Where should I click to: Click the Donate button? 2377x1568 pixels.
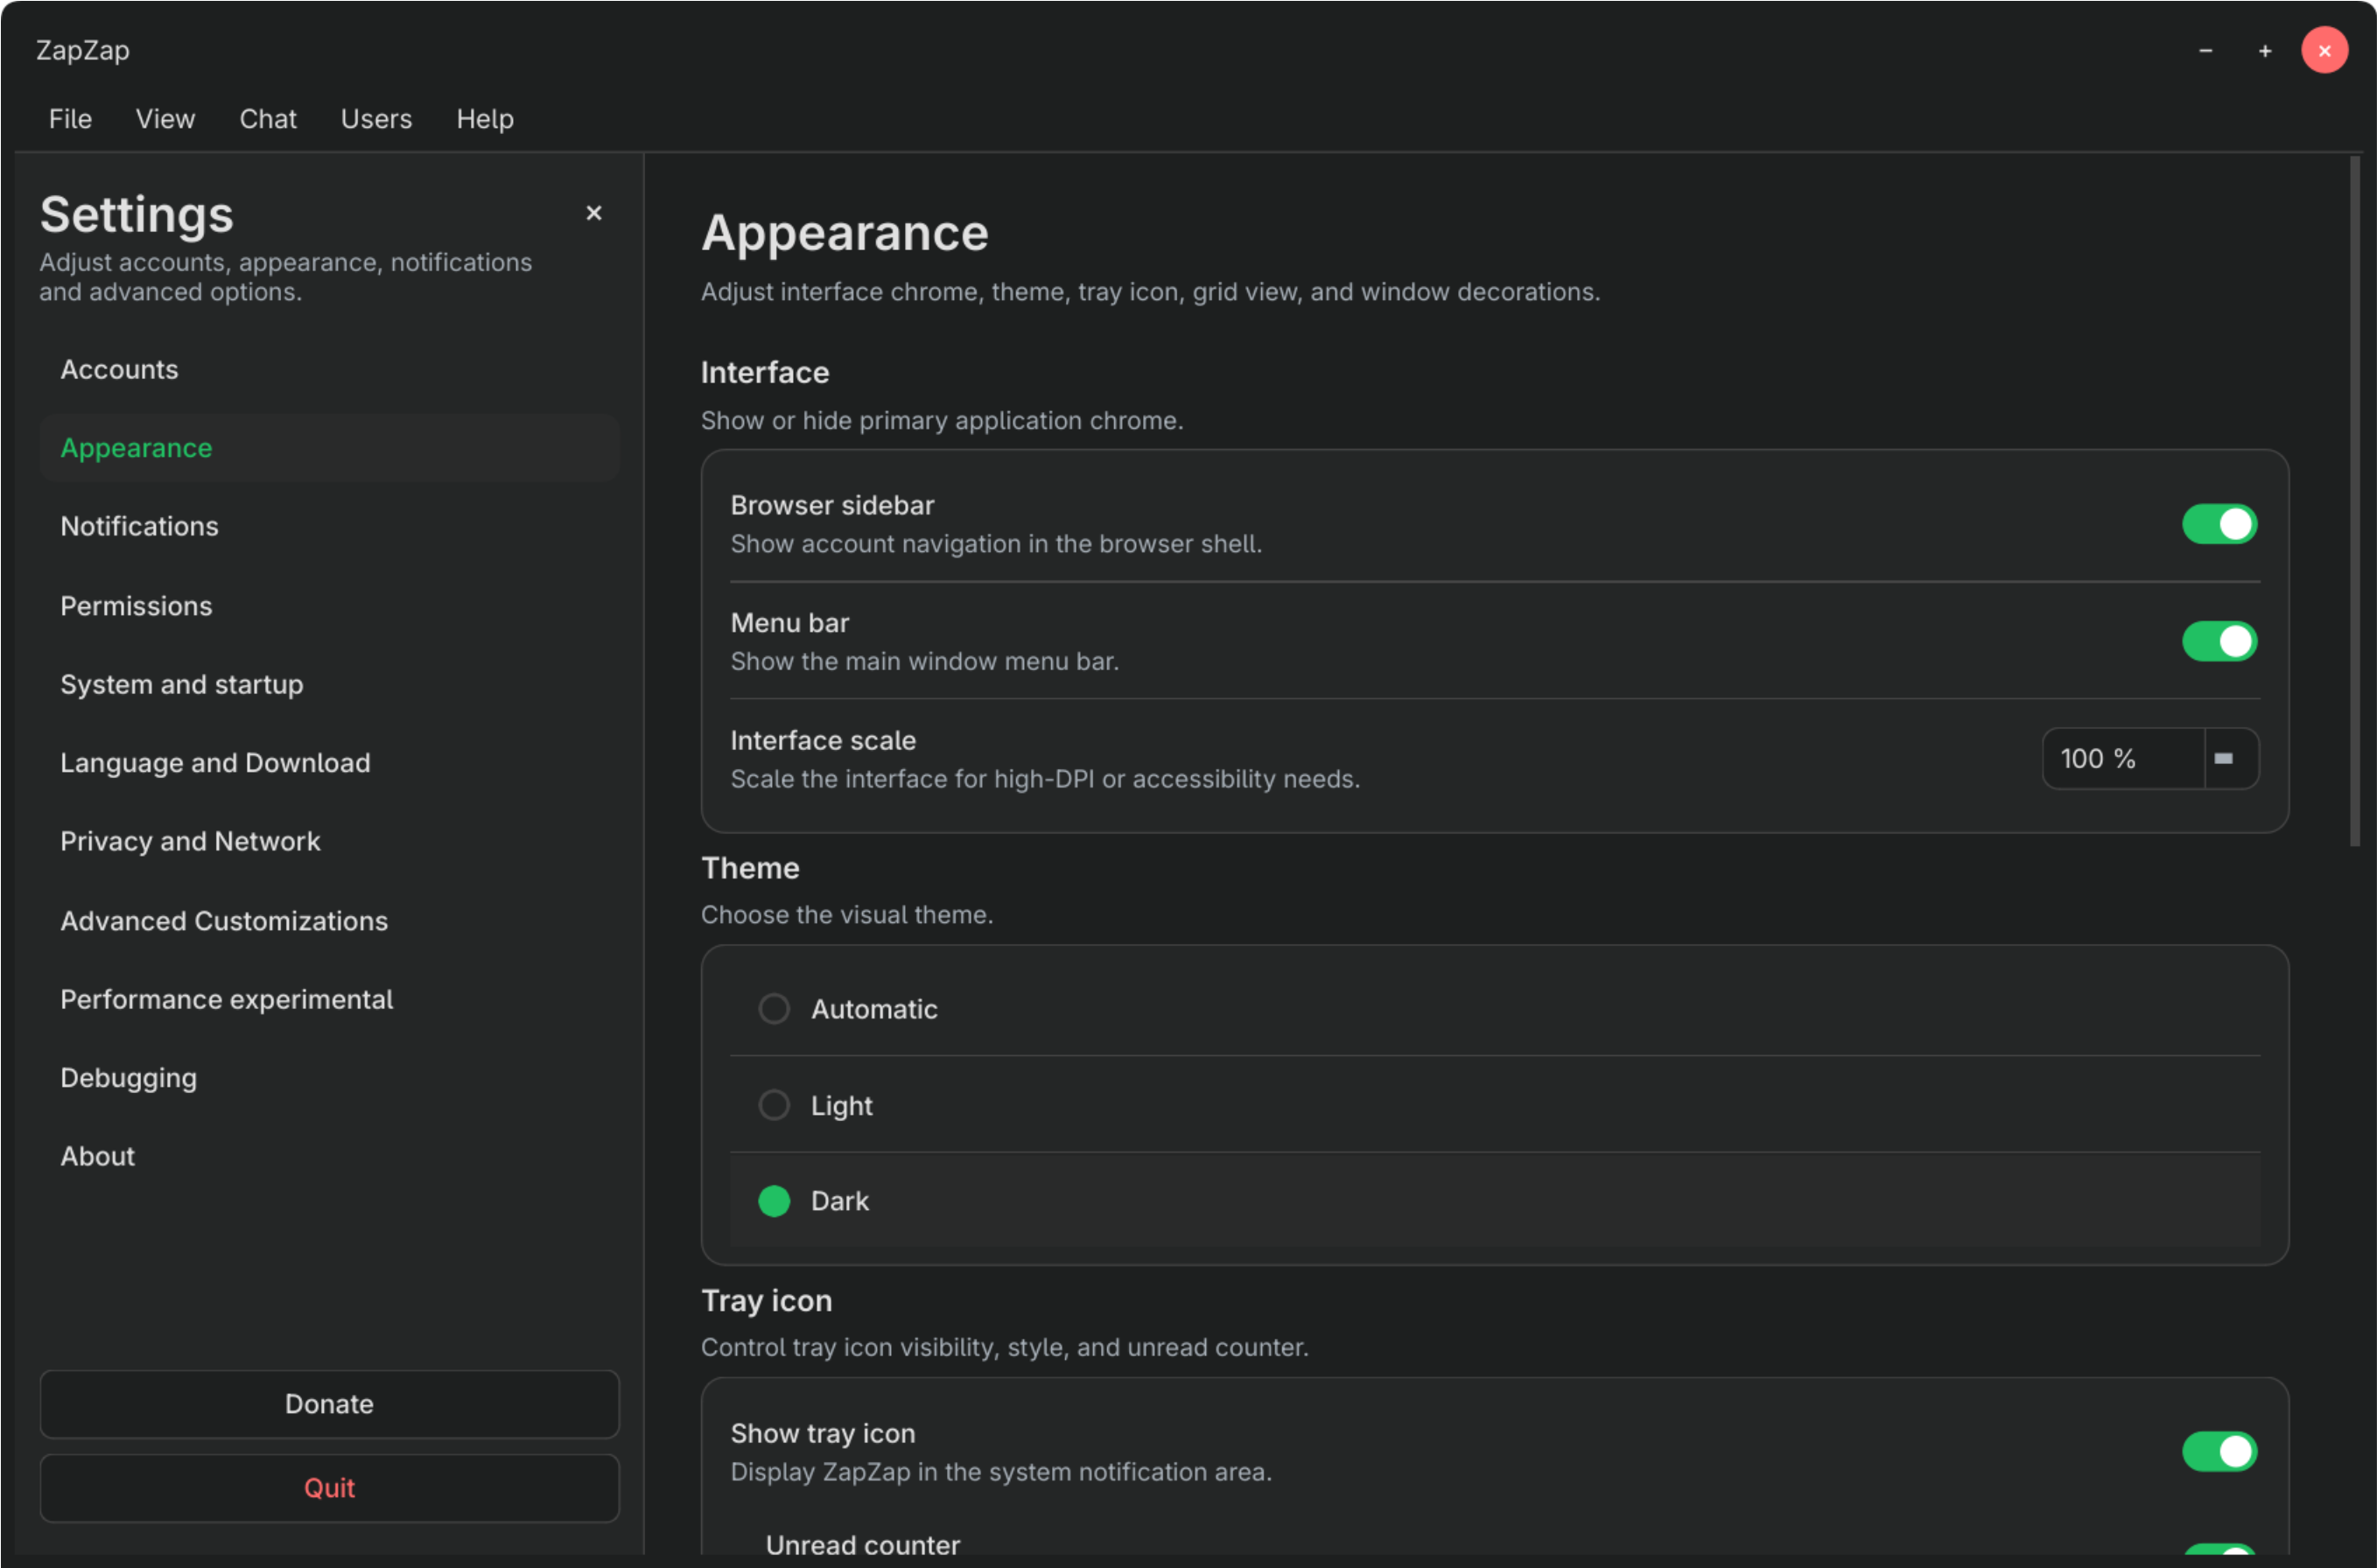(x=329, y=1404)
